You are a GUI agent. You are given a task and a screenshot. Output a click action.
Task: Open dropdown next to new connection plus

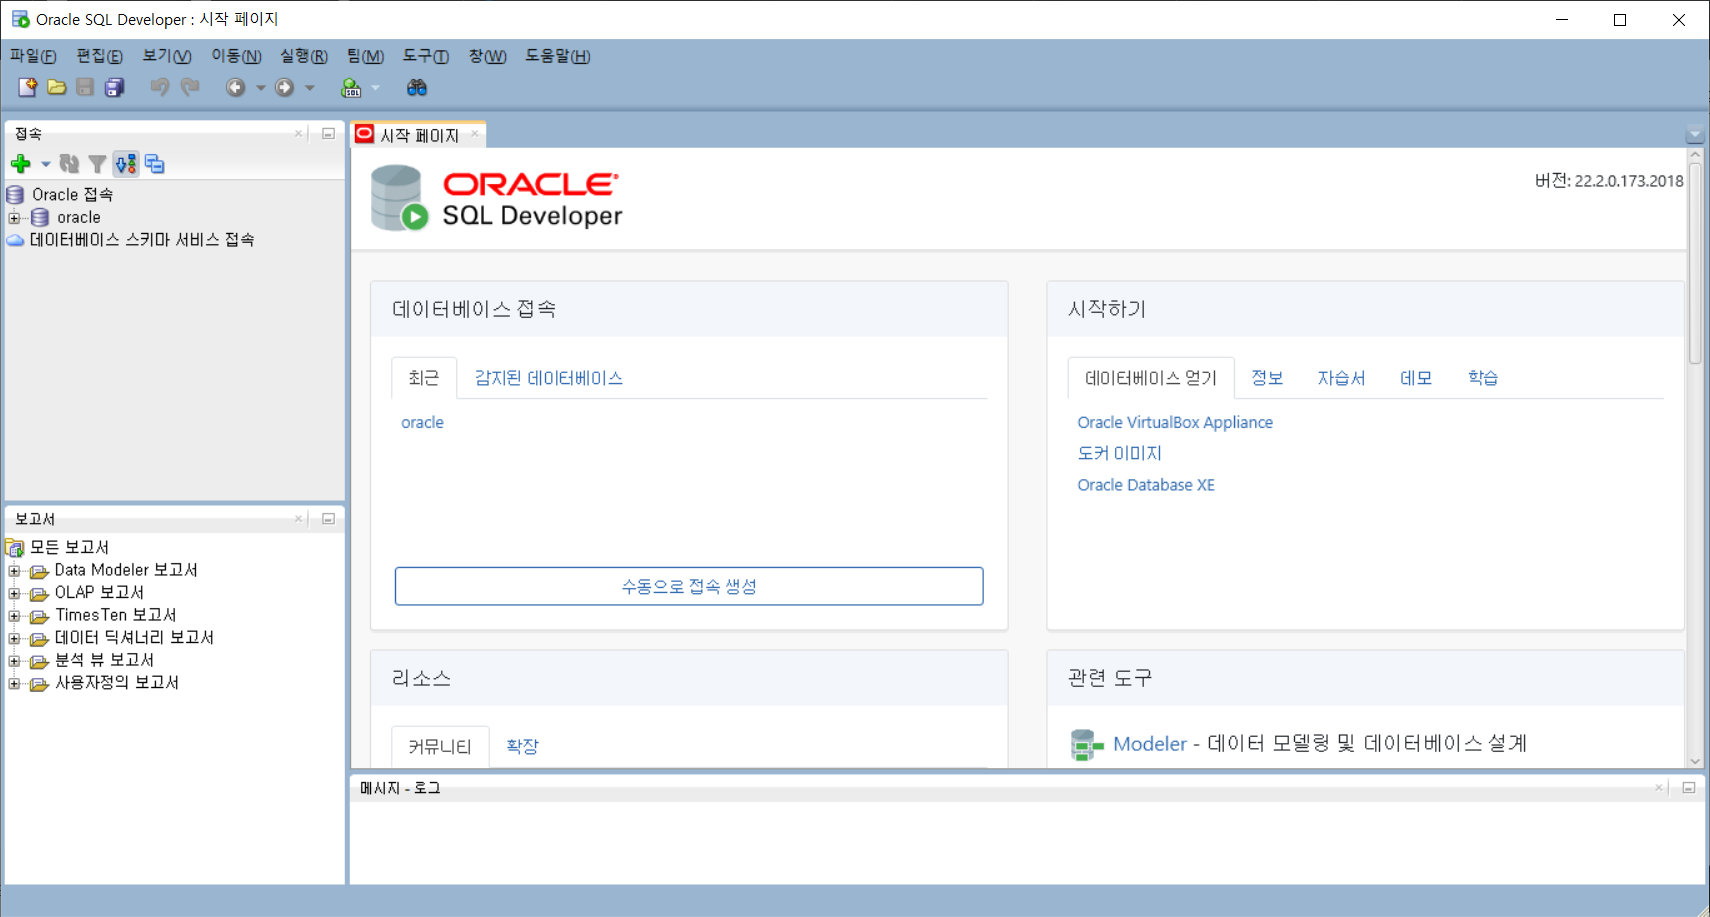tap(46, 163)
